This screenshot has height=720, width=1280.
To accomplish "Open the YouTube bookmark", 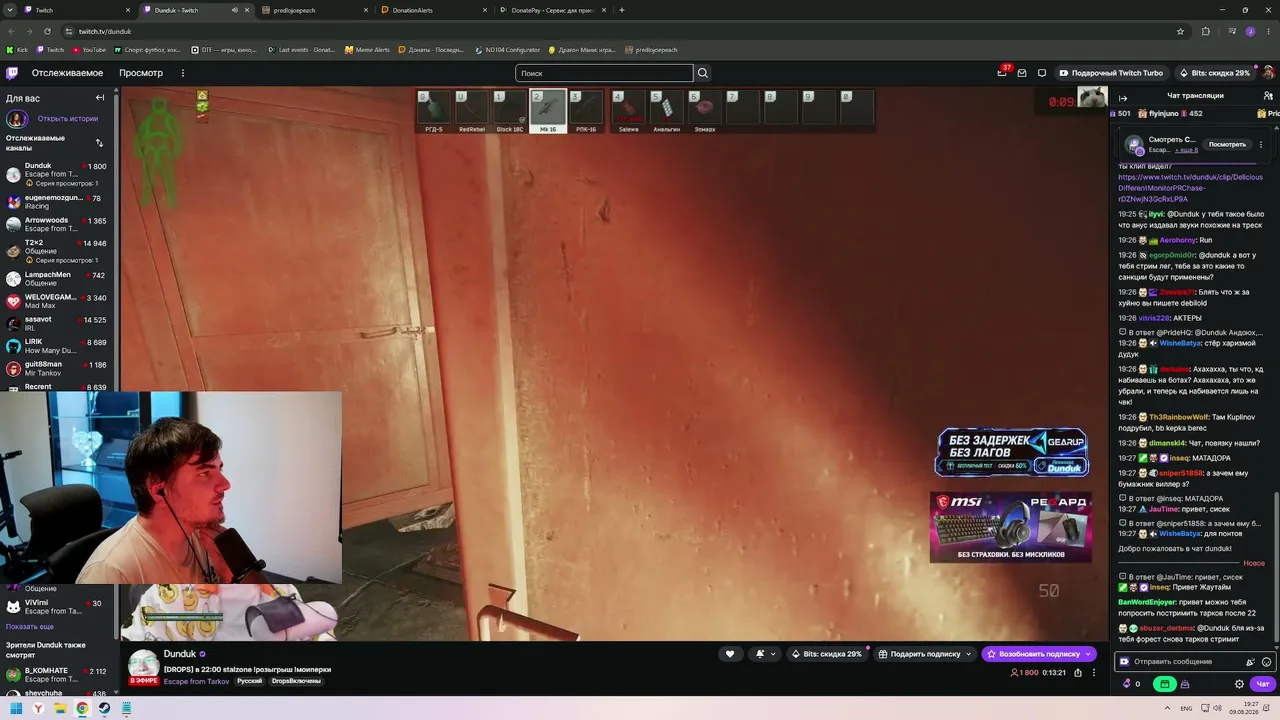I will click(x=88, y=50).
